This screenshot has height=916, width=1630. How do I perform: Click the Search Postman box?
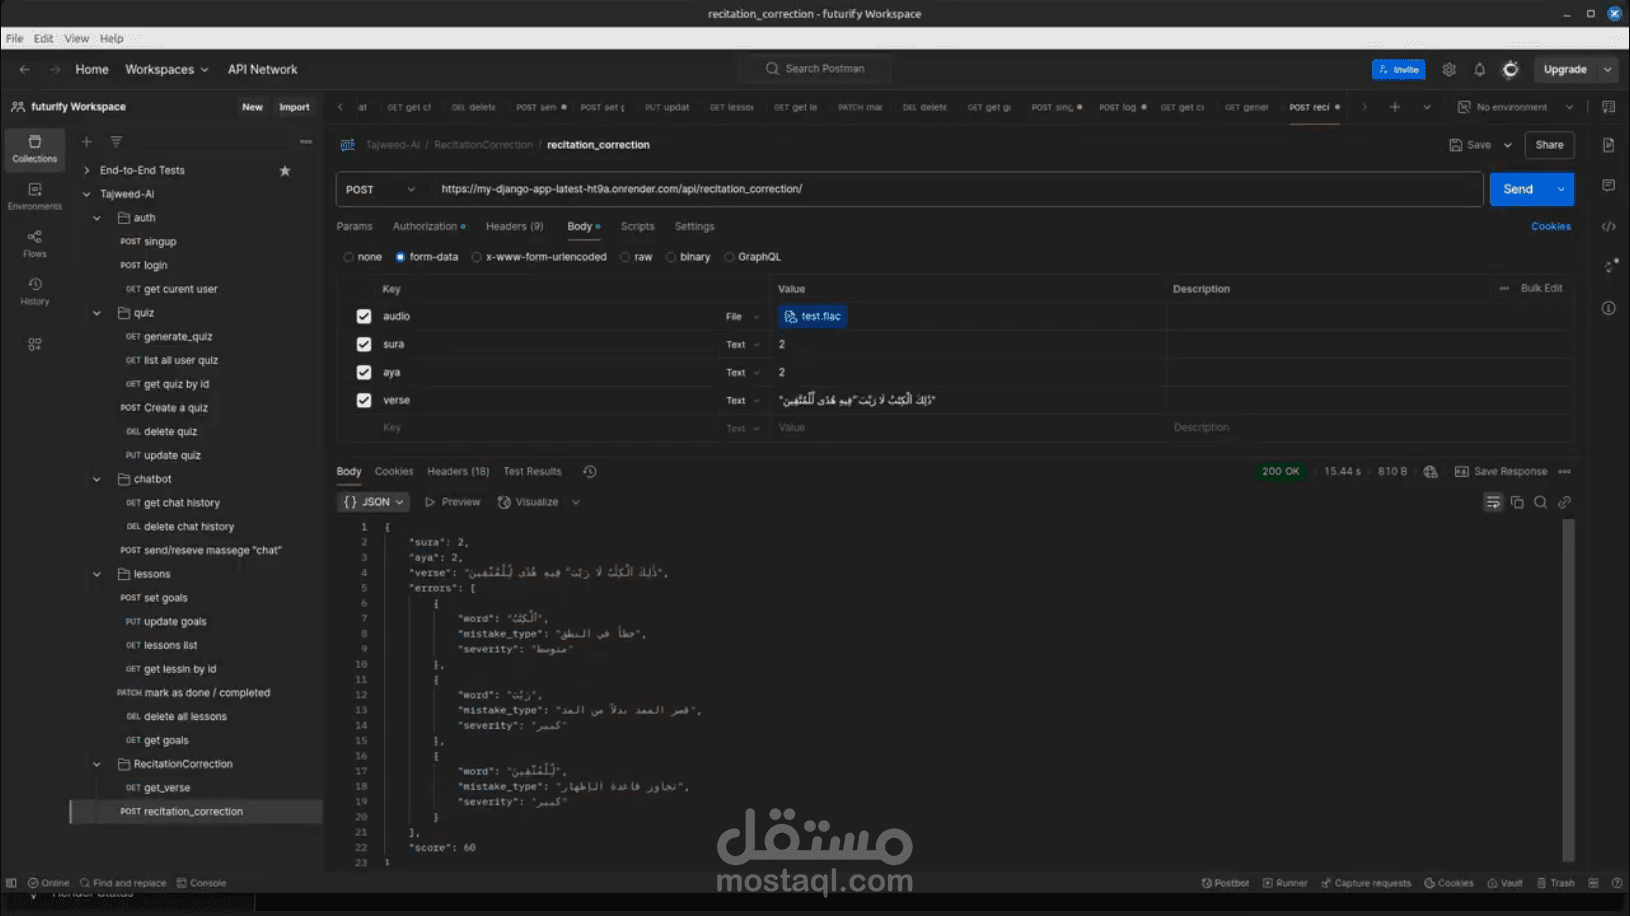click(815, 69)
